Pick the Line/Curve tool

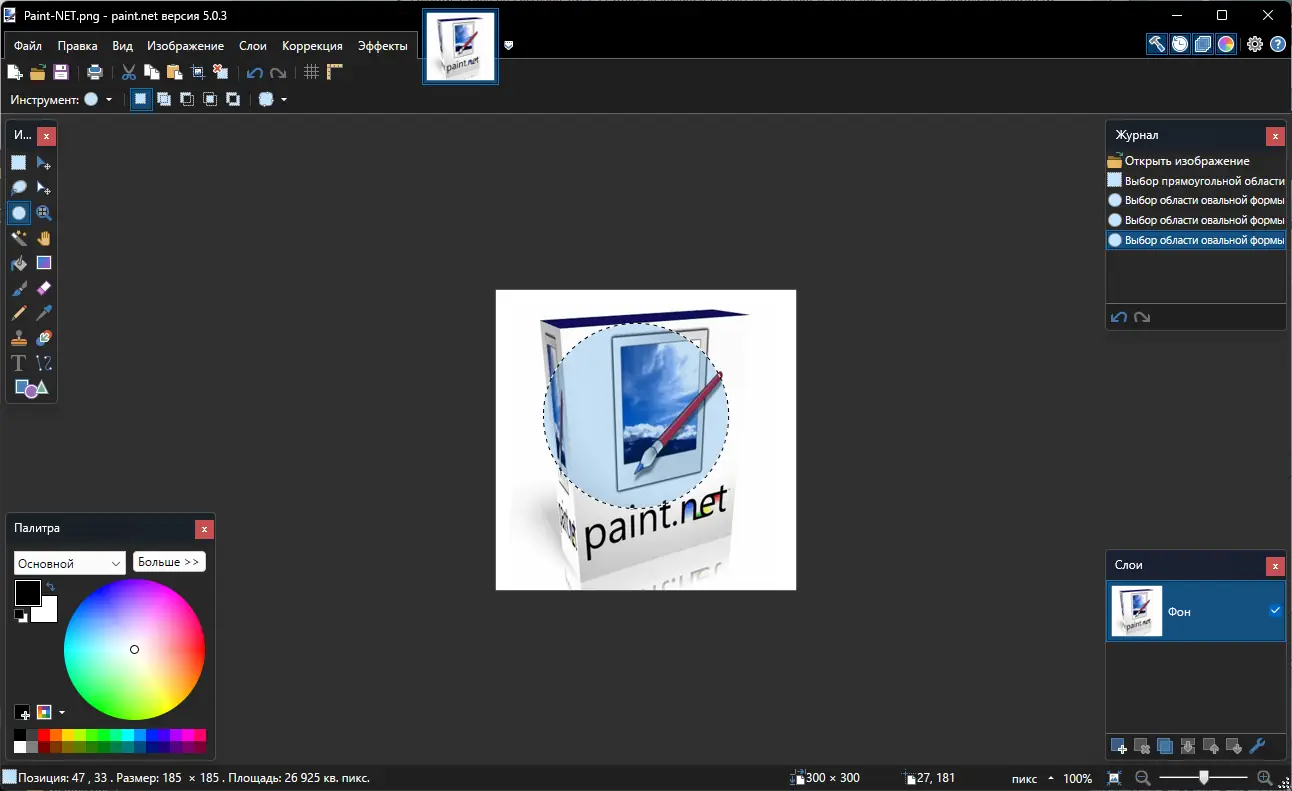[x=44, y=363]
